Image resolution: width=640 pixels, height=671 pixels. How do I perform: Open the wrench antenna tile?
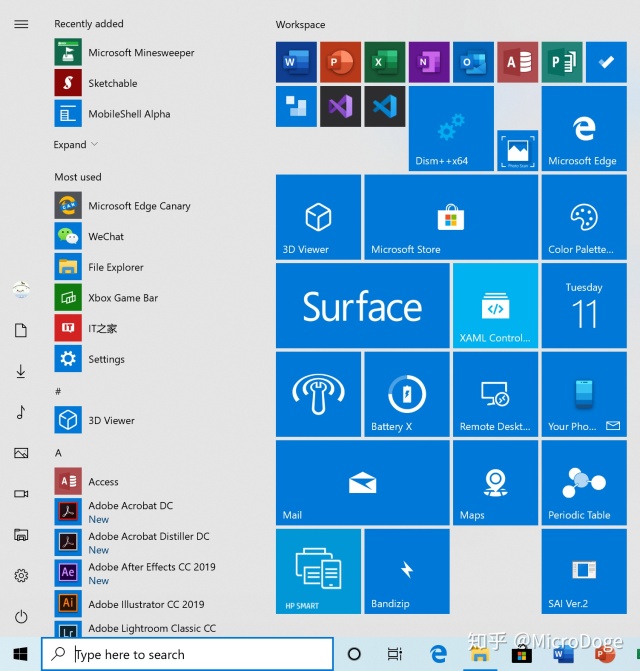pyautogui.click(x=318, y=394)
